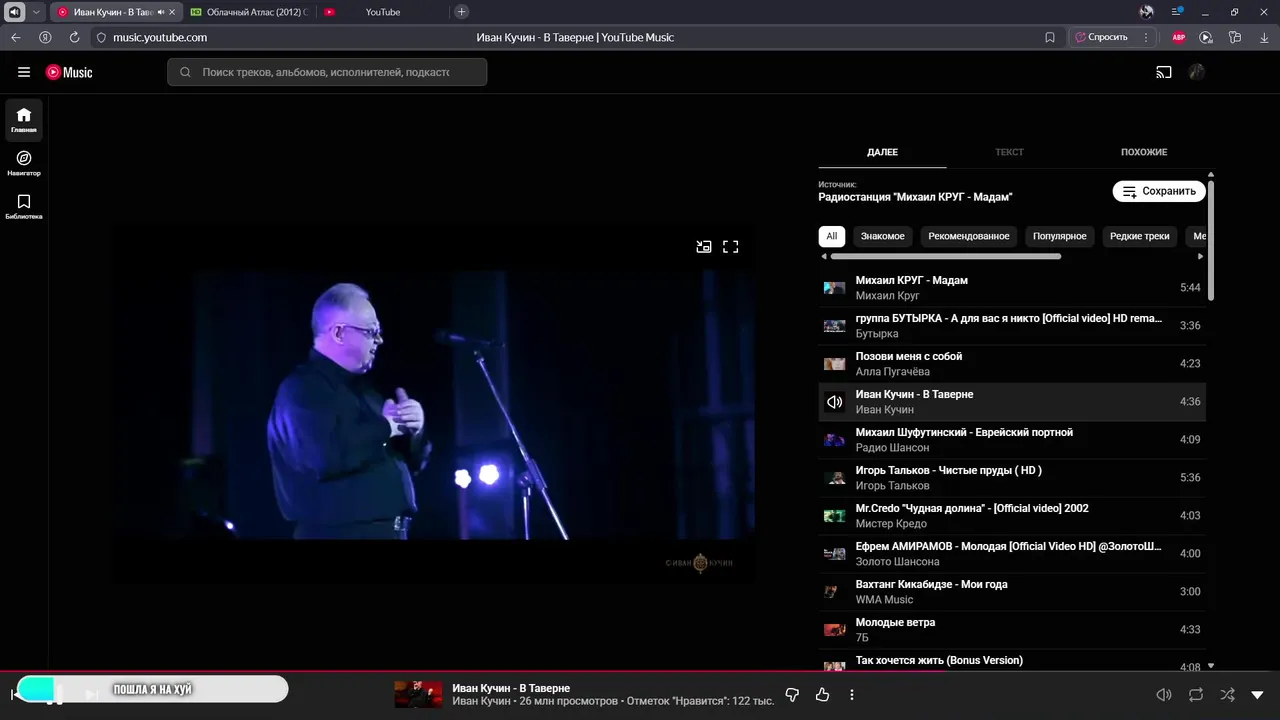Reload the music.youtube.com page
The height and width of the screenshot is (720, 1280).
coord(74,37)
